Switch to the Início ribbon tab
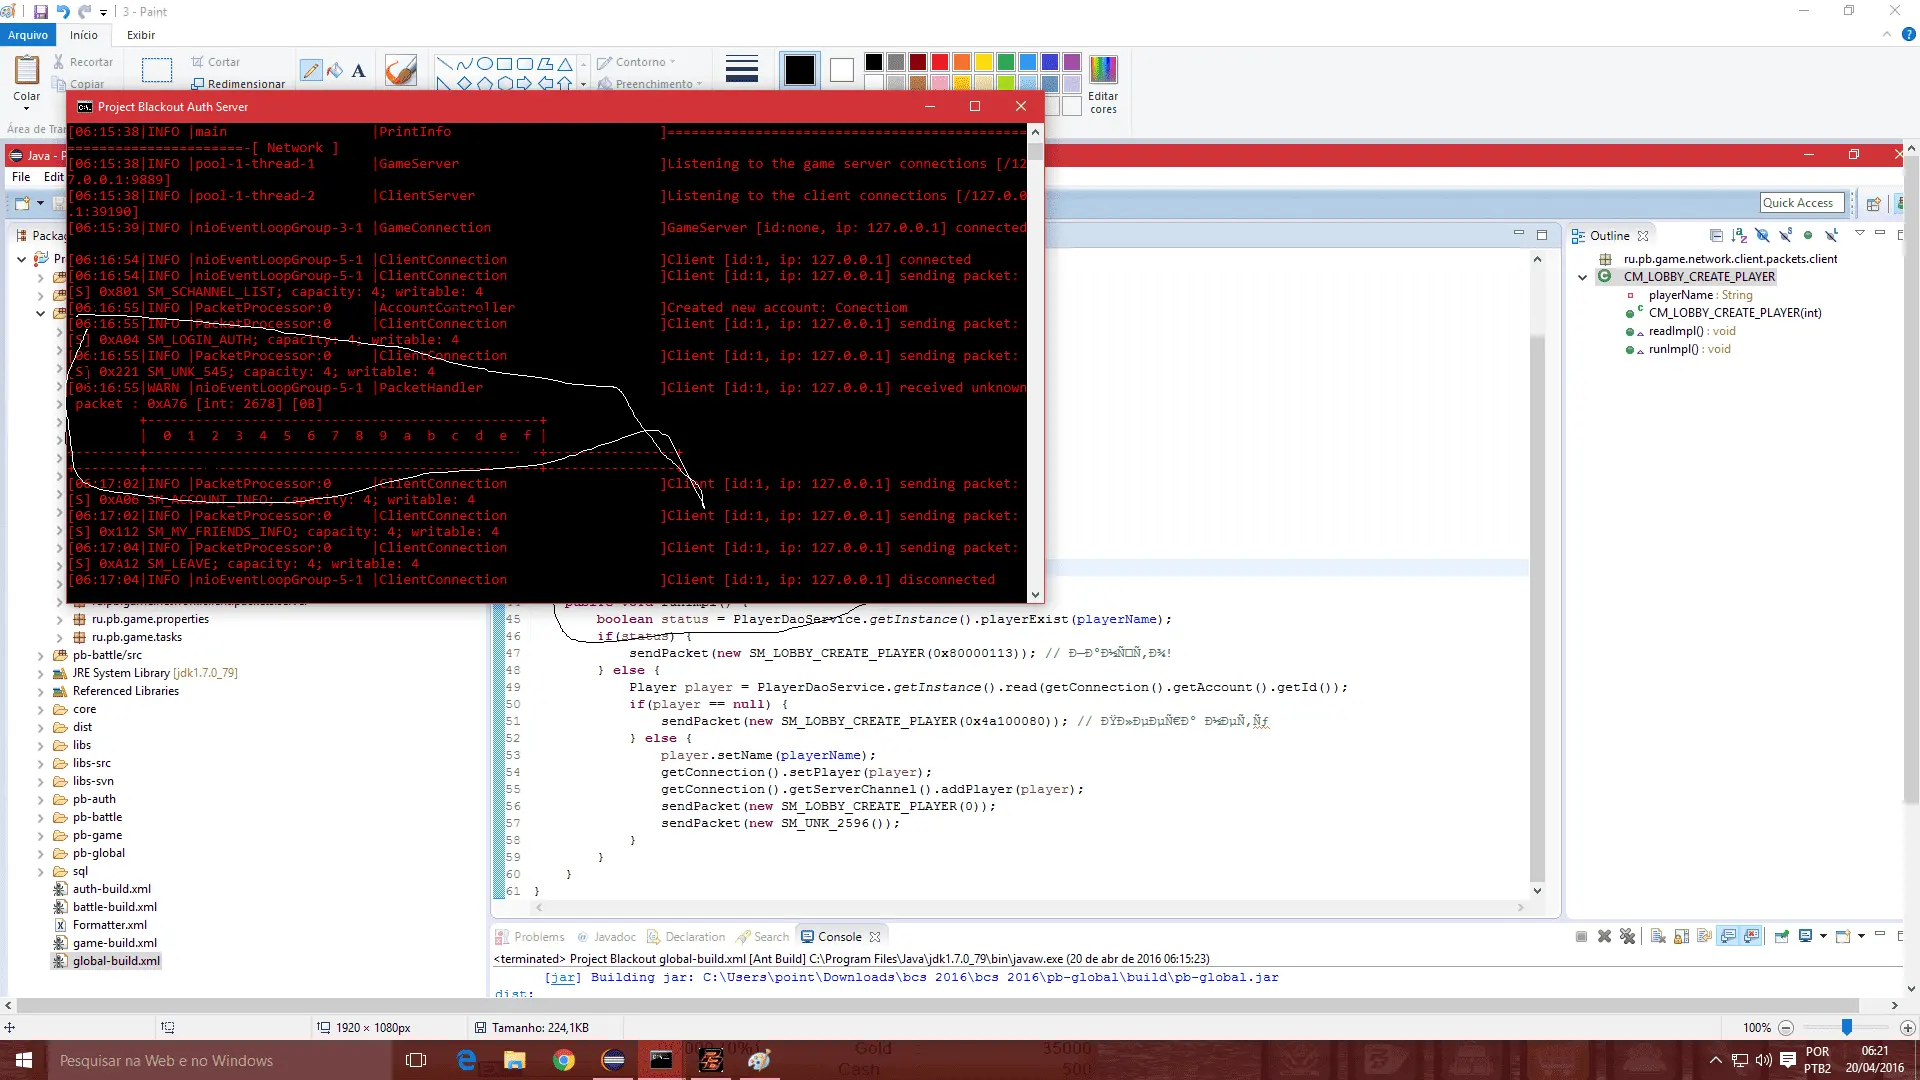1920x1080 pixels. (84, 35)
